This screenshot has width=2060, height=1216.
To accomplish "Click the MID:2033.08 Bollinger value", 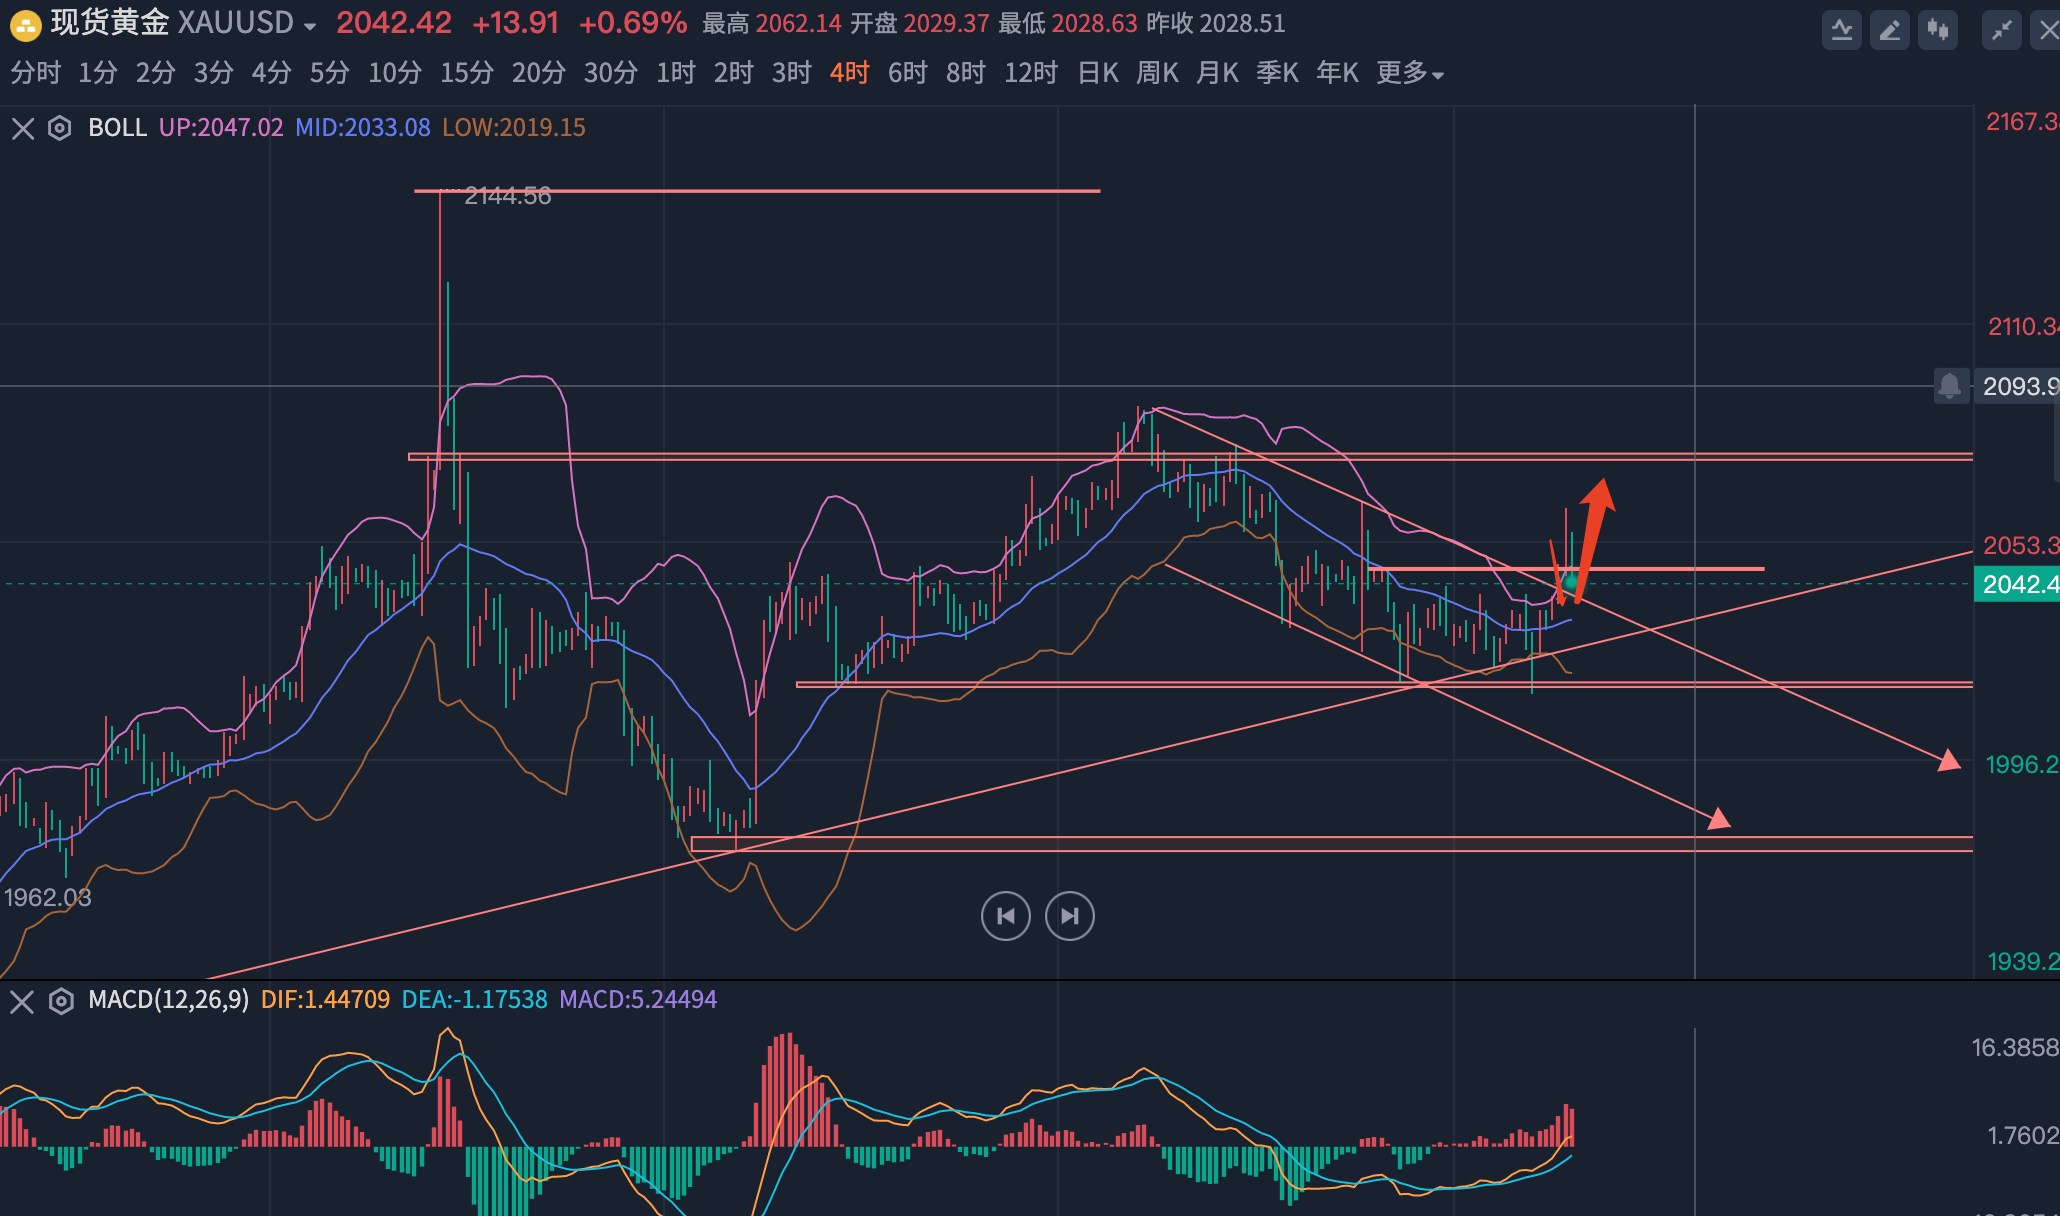I will (x=363, y=128).
